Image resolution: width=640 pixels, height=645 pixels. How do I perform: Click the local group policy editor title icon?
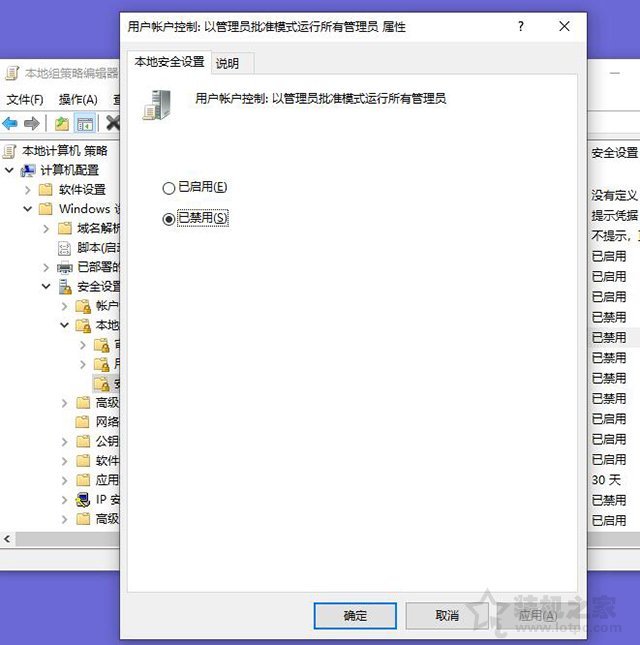pos(12,74)
